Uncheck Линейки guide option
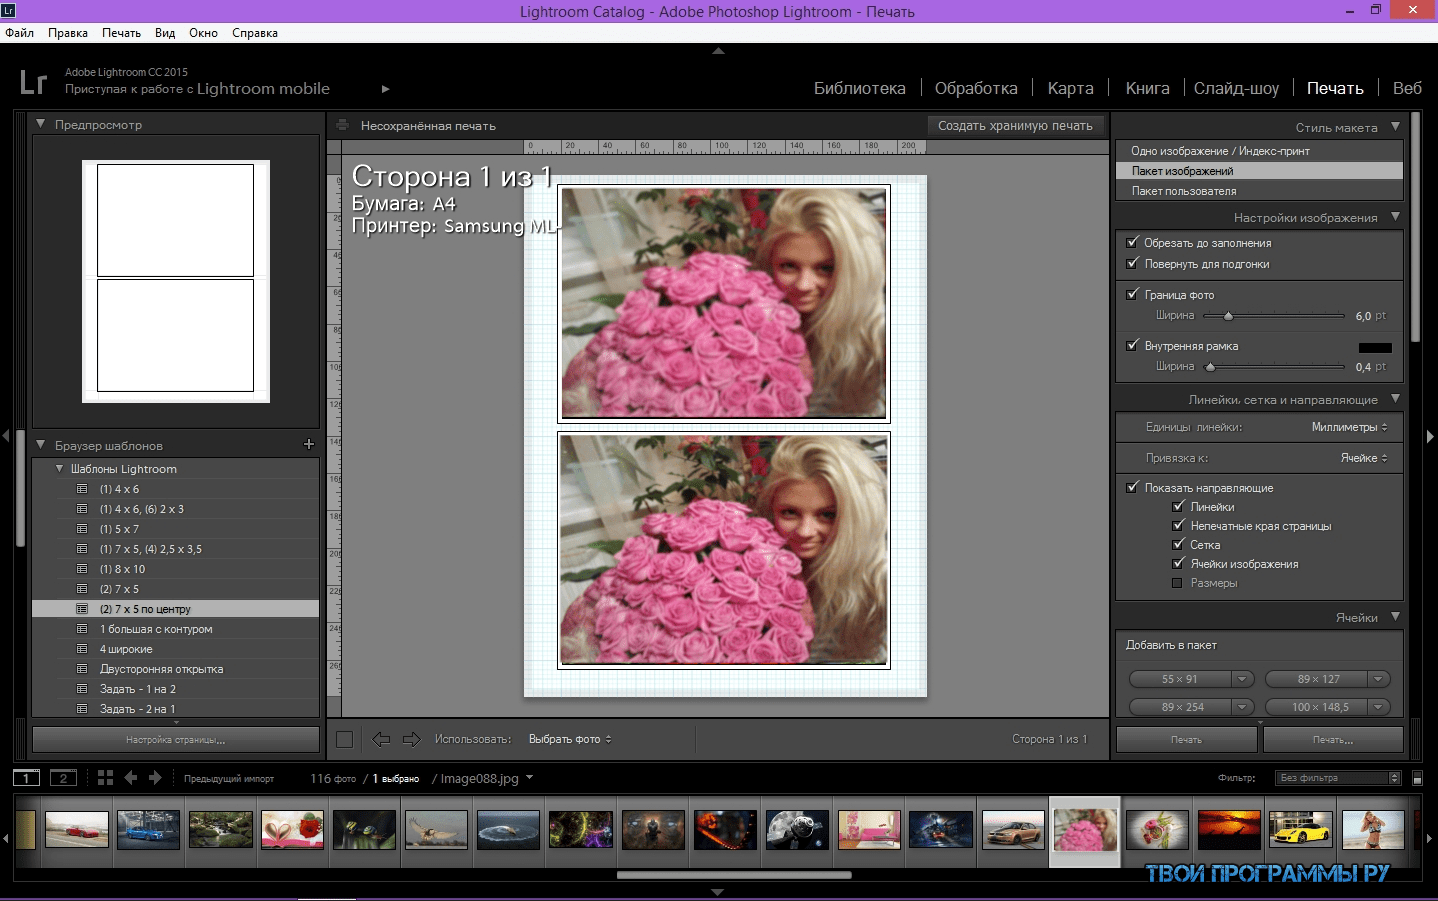Screen dimensions: 1438x901 click(x=1178, y=506)
